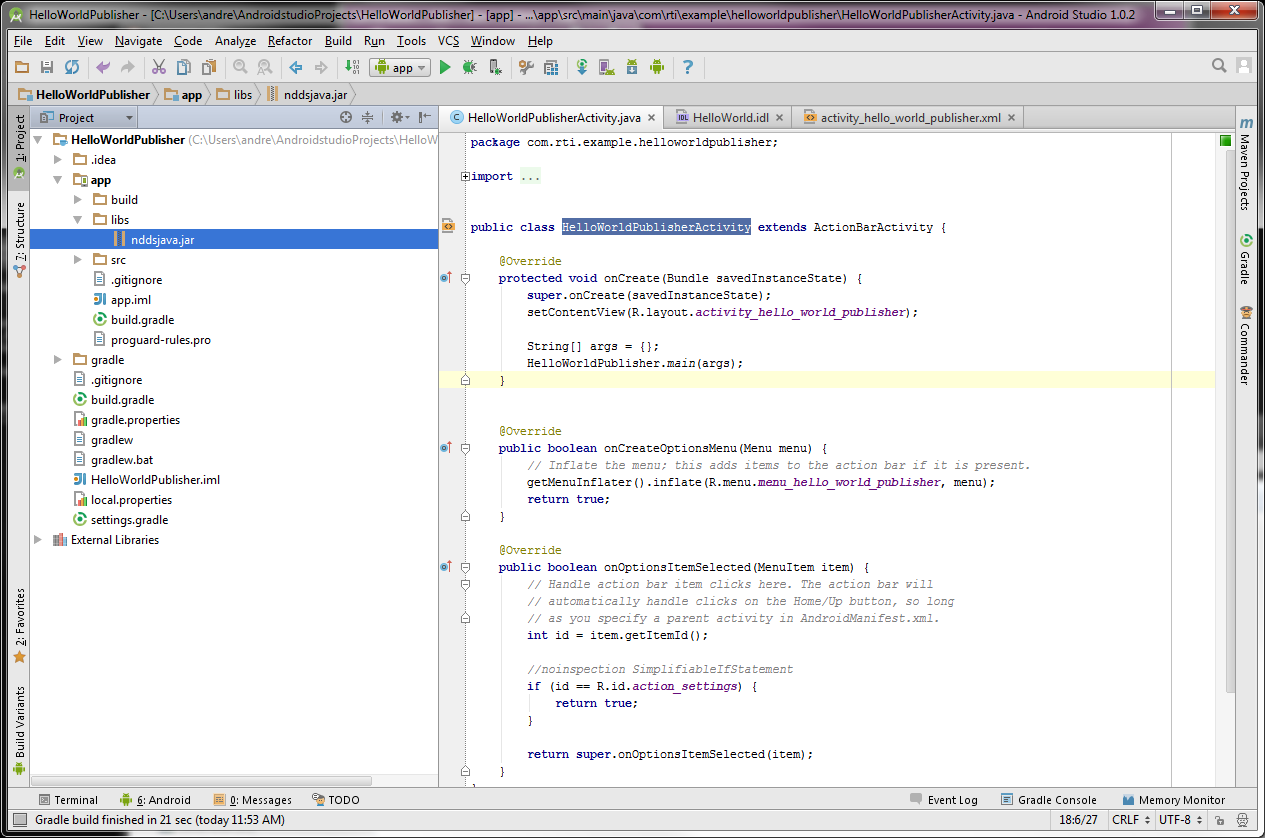1265x838 pixels.
Task: Toggle tool window buttons at status bar corner
Action: tap(19, 820)
